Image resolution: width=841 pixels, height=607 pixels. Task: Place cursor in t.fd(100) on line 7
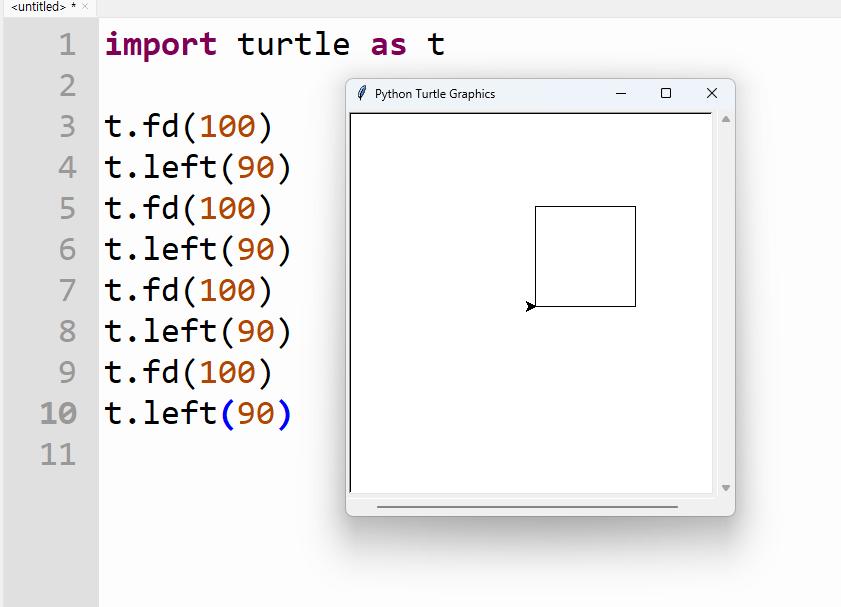(x=188, y=290)
